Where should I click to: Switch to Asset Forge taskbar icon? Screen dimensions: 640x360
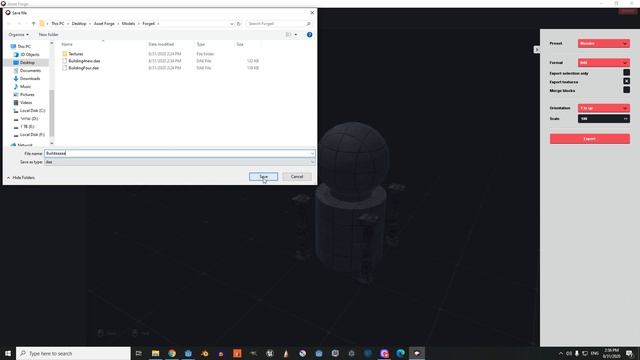pyautogui.click(x=417, y=353)
